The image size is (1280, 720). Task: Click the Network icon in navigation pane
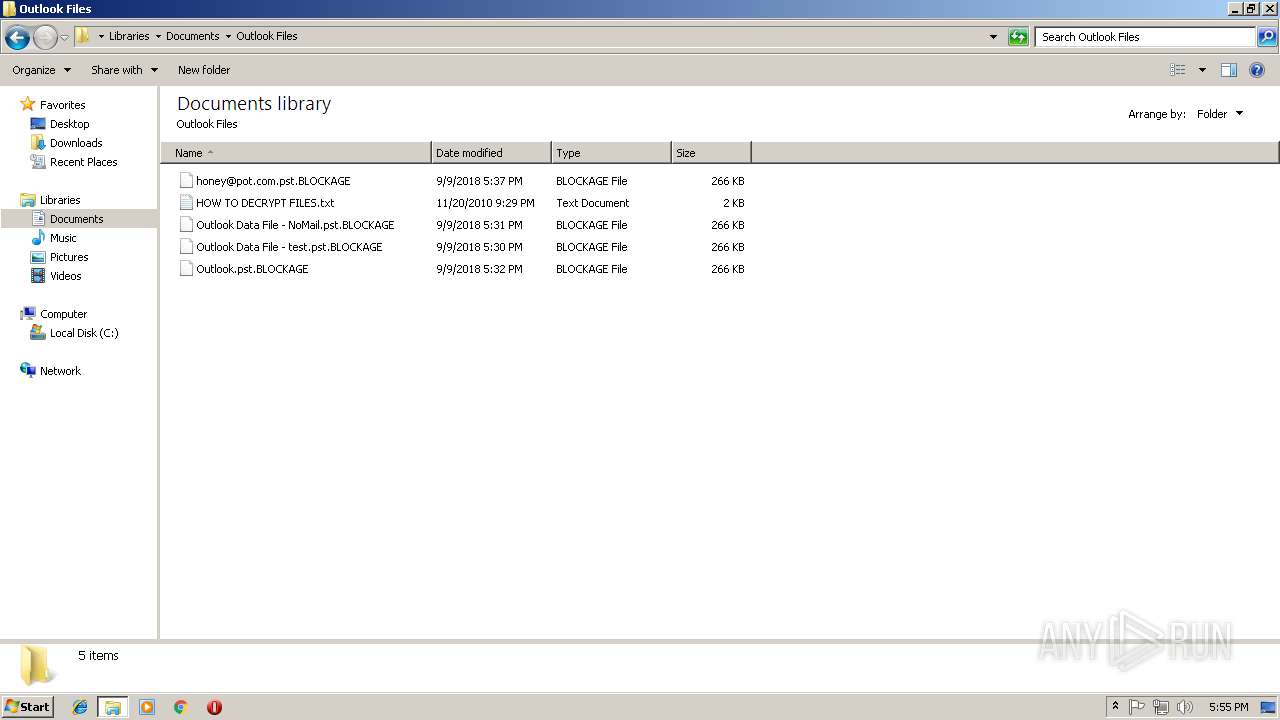[28, 370]
